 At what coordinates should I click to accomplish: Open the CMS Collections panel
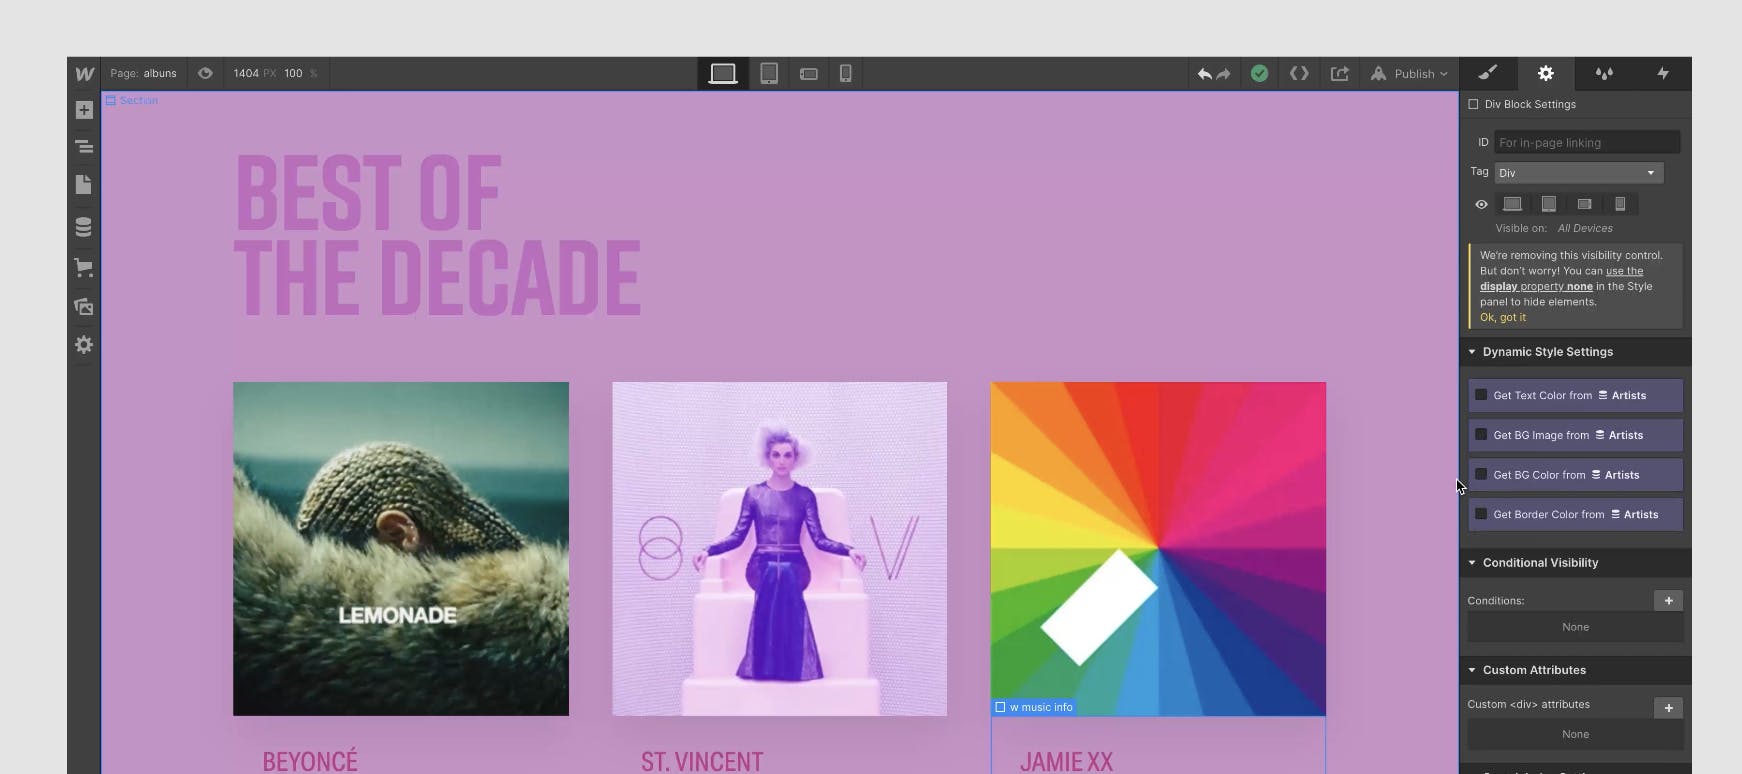coord(84,227)
